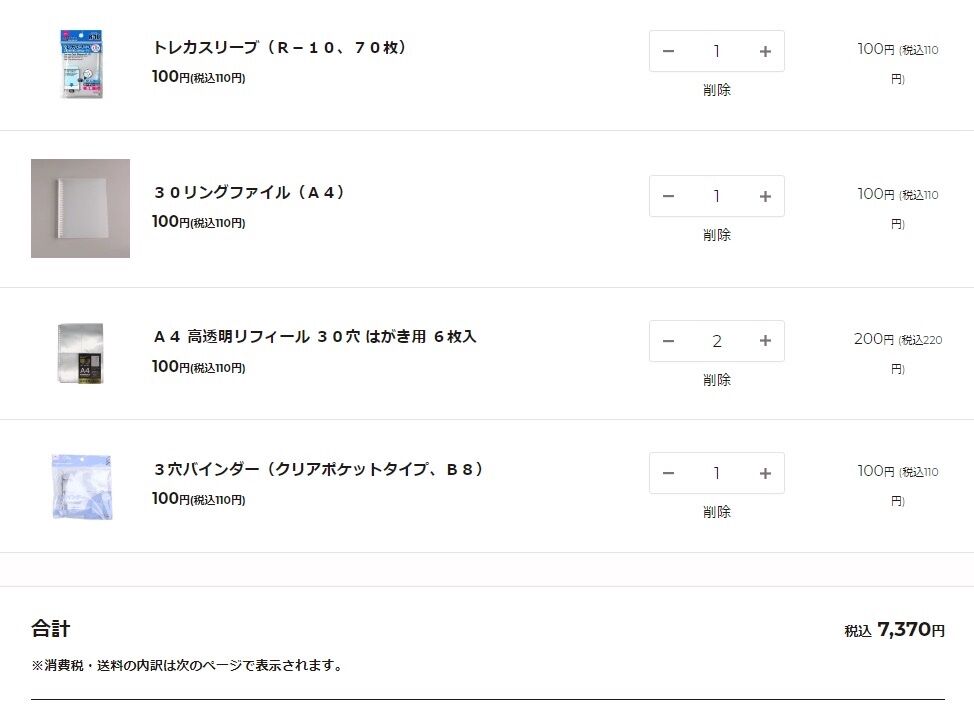This screenshot has width=974, height=725.
Task: Open トレカスリーブ（Ｒ－１０、７０枚） title link
Action: (280, 47)
